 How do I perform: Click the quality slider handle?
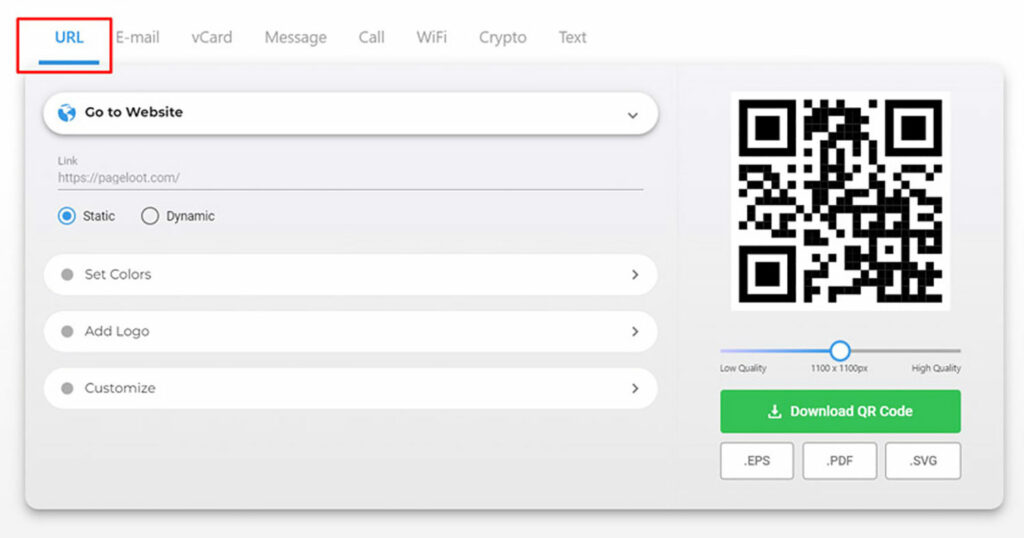[840, 351]
